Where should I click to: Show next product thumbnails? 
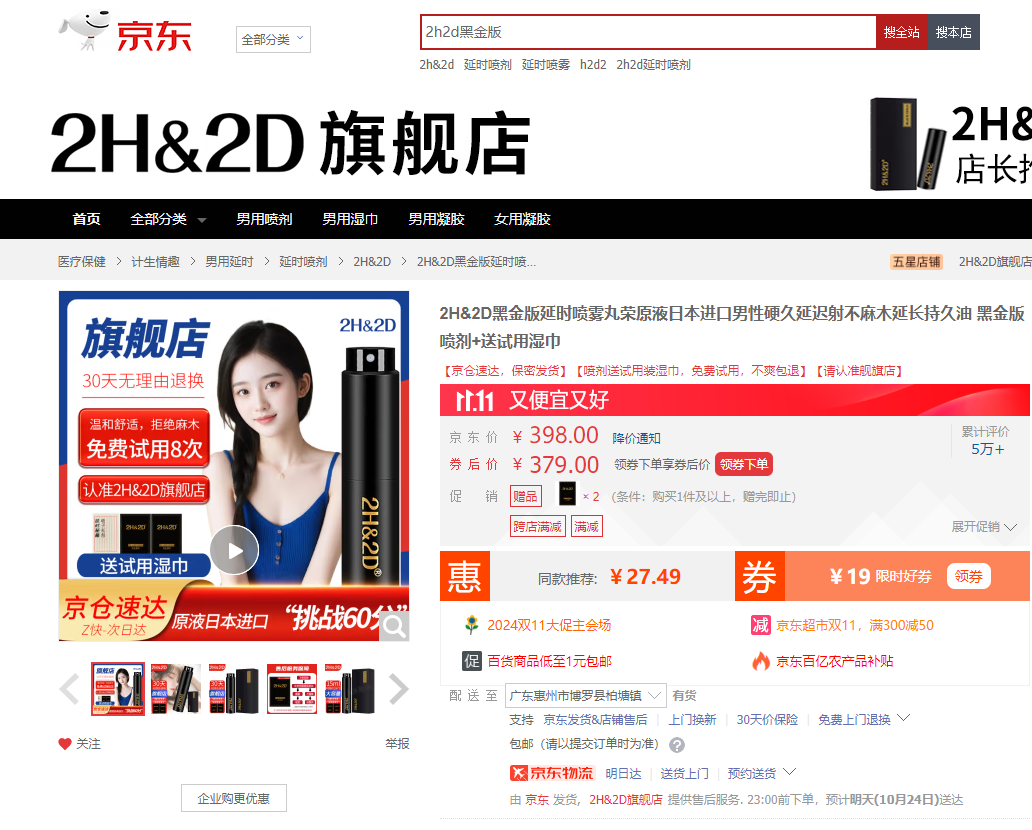pyautogui.click(x=398, y=689)
